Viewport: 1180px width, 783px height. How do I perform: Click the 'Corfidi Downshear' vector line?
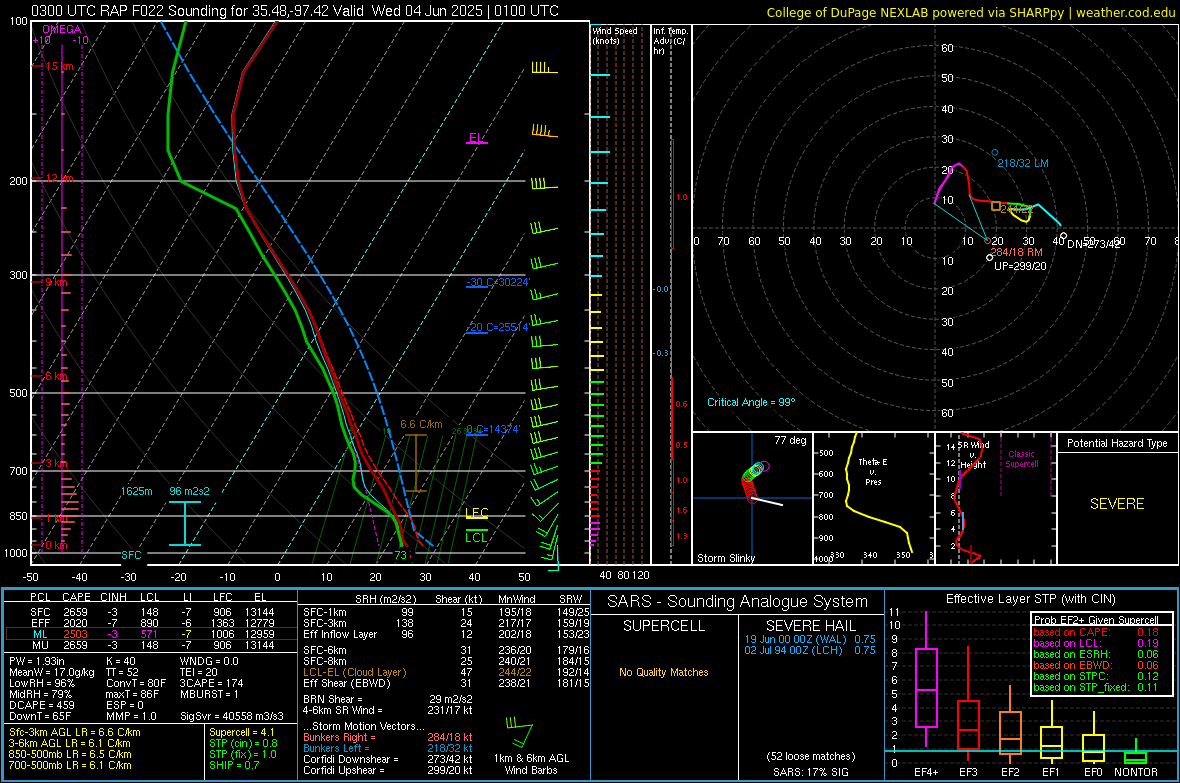388,759
